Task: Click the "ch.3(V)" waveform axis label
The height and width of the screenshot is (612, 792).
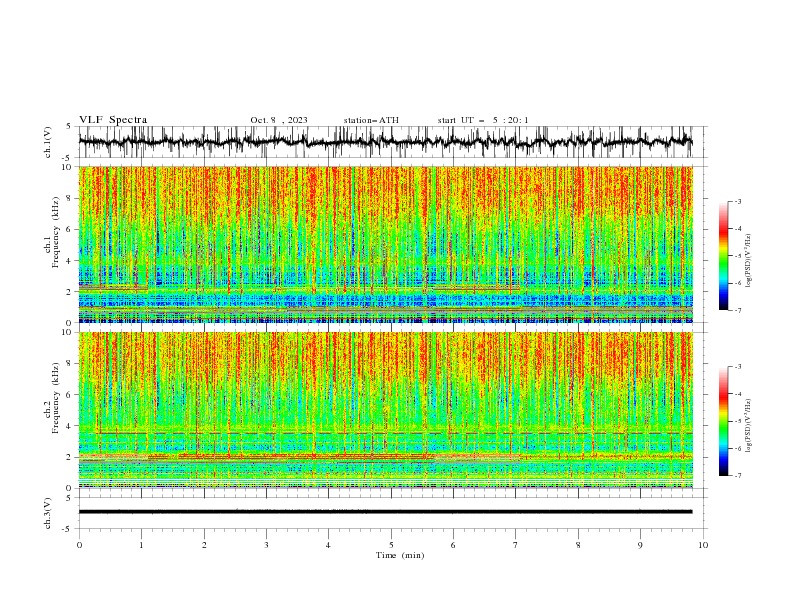Action: 48,513
